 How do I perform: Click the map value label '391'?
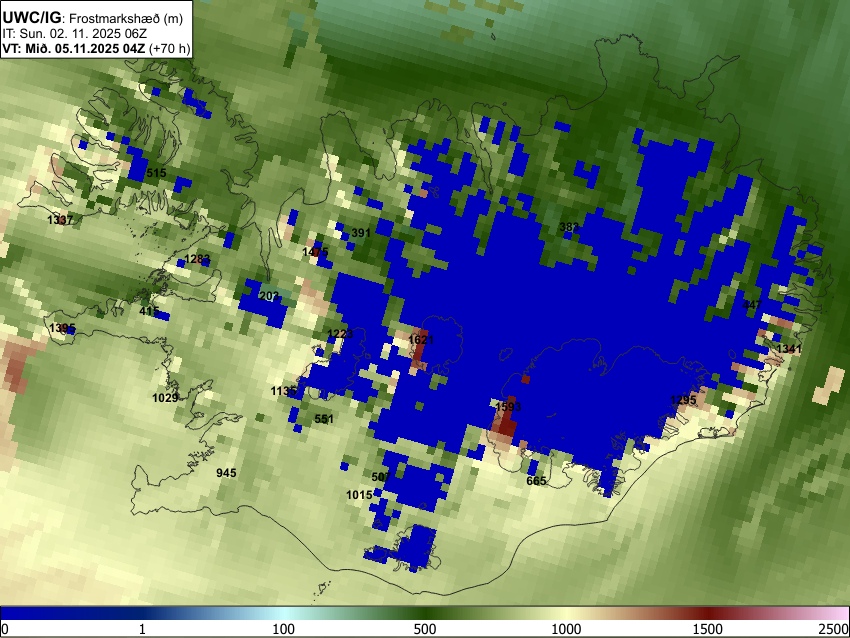coord(361,233)
